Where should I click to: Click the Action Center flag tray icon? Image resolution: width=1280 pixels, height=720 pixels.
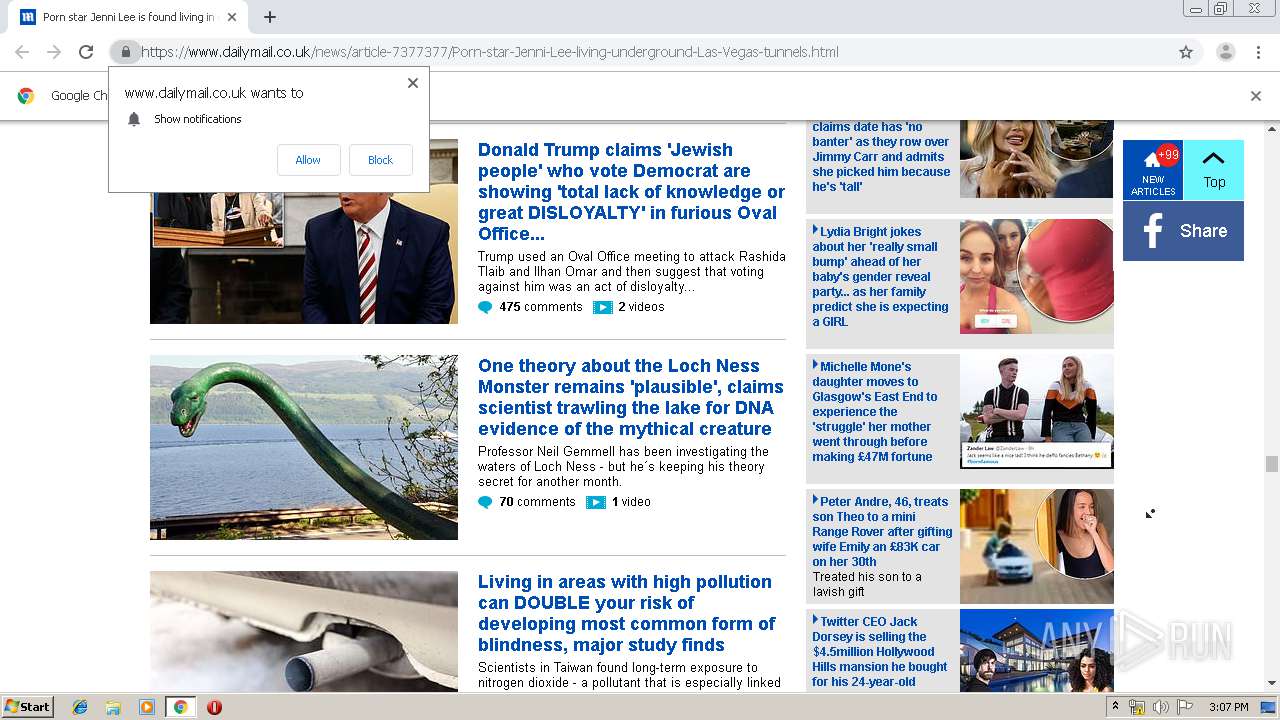point(1185,707)
